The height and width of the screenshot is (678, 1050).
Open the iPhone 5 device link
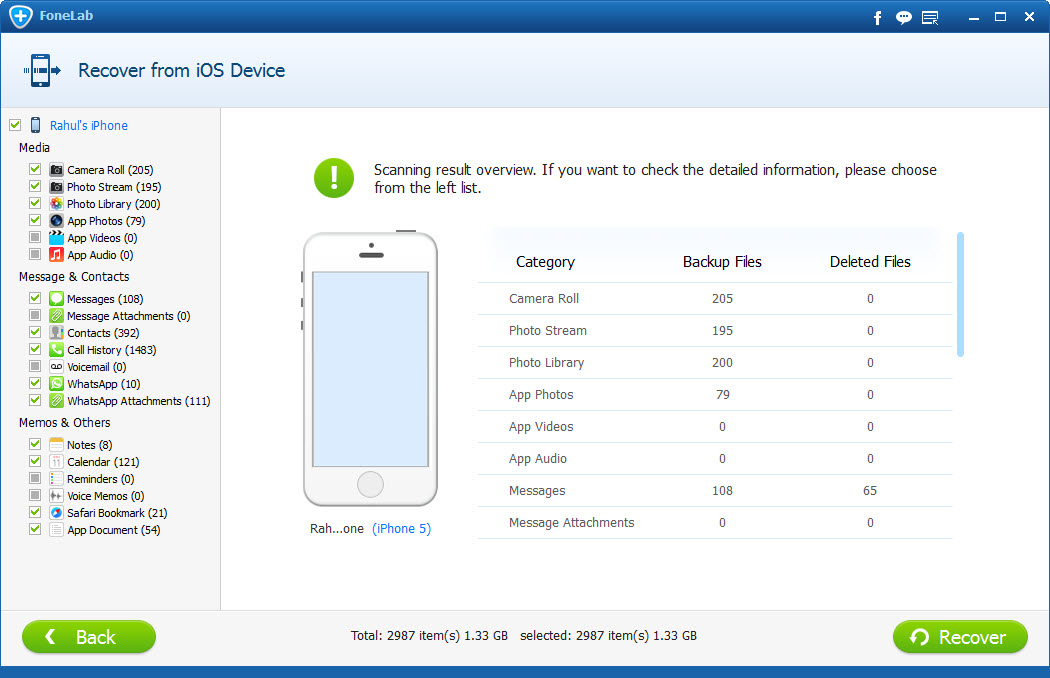pos(402,528)
